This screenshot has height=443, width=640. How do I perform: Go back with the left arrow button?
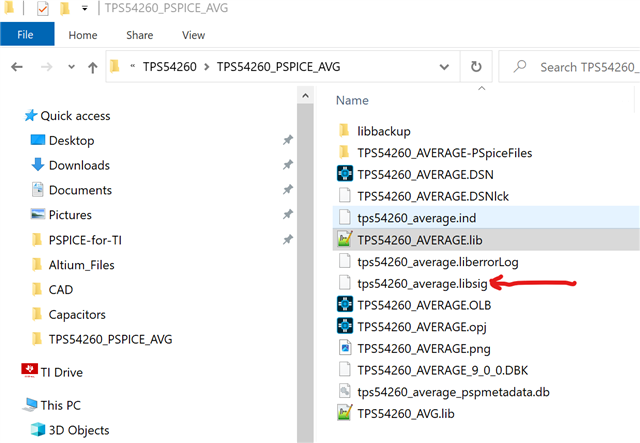17,67
